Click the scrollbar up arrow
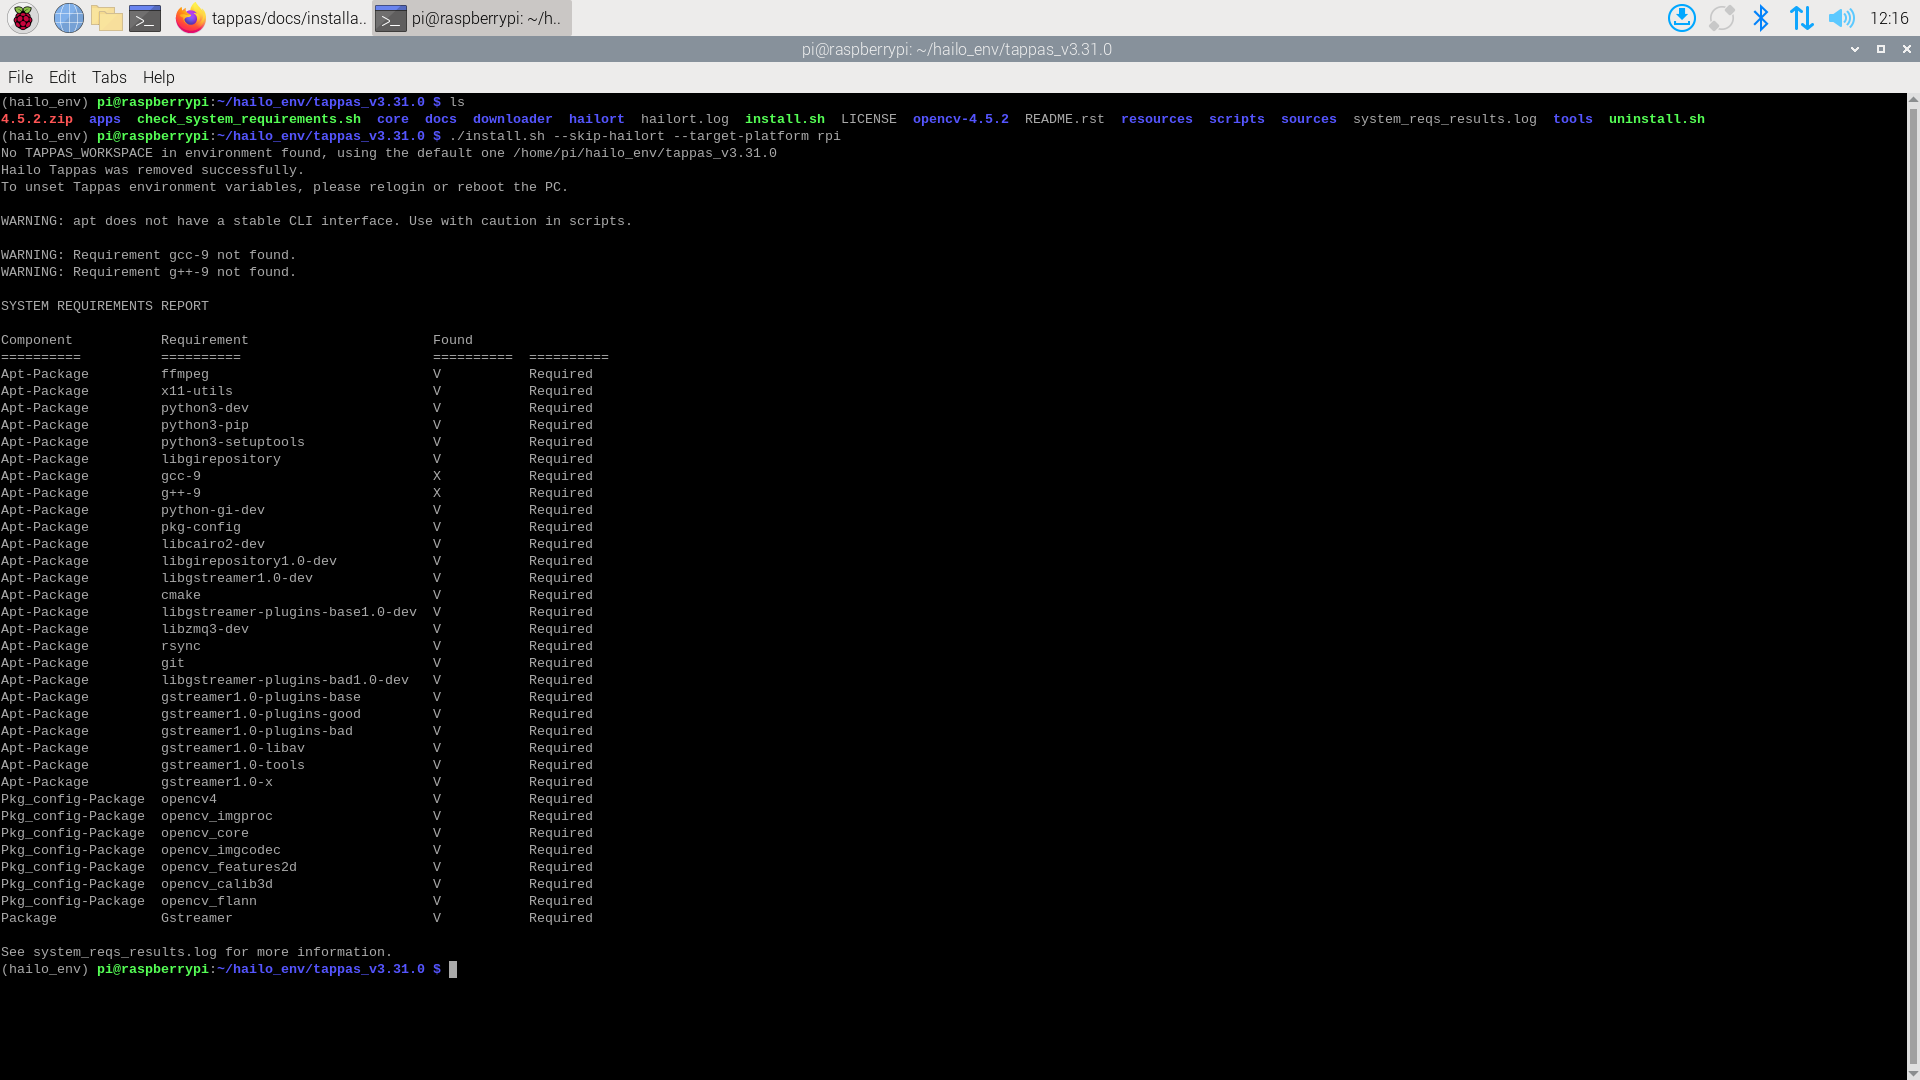Viewport: 1920px width, 1080px height. (1913, 100)
